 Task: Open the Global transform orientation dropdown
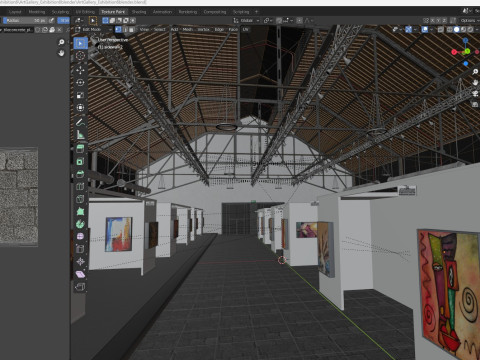point(247,20)
